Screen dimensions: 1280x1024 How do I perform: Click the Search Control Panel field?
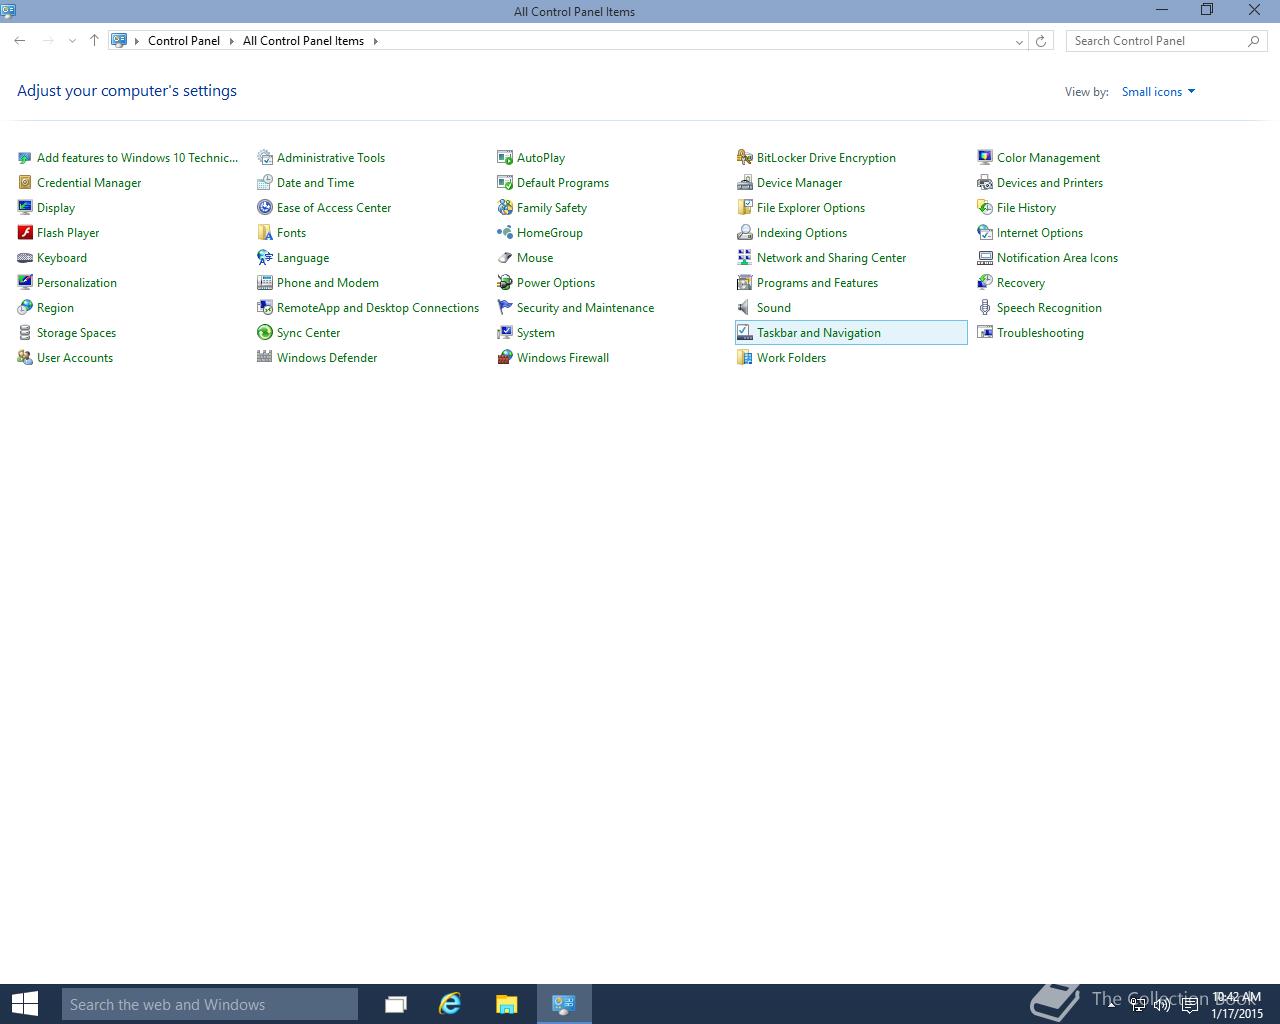(1166, 41)
